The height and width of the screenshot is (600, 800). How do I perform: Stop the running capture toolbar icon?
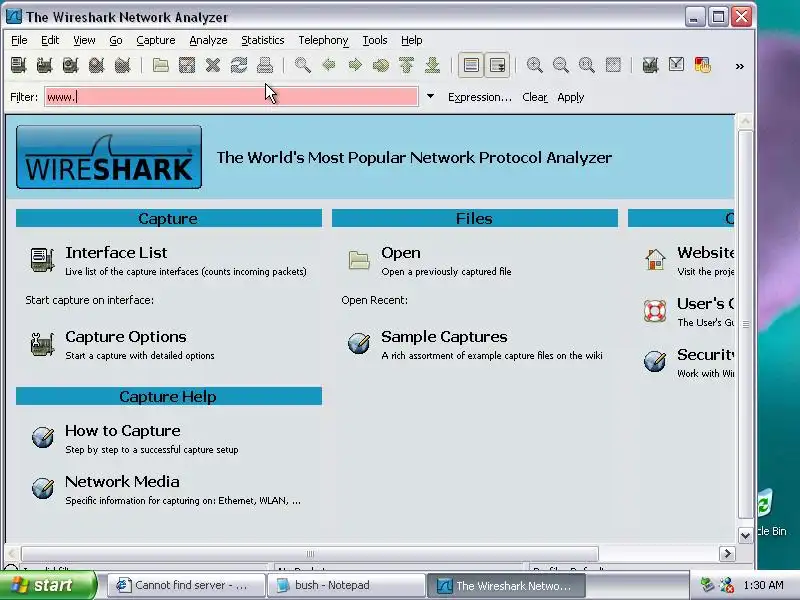(x=96, y=65)
